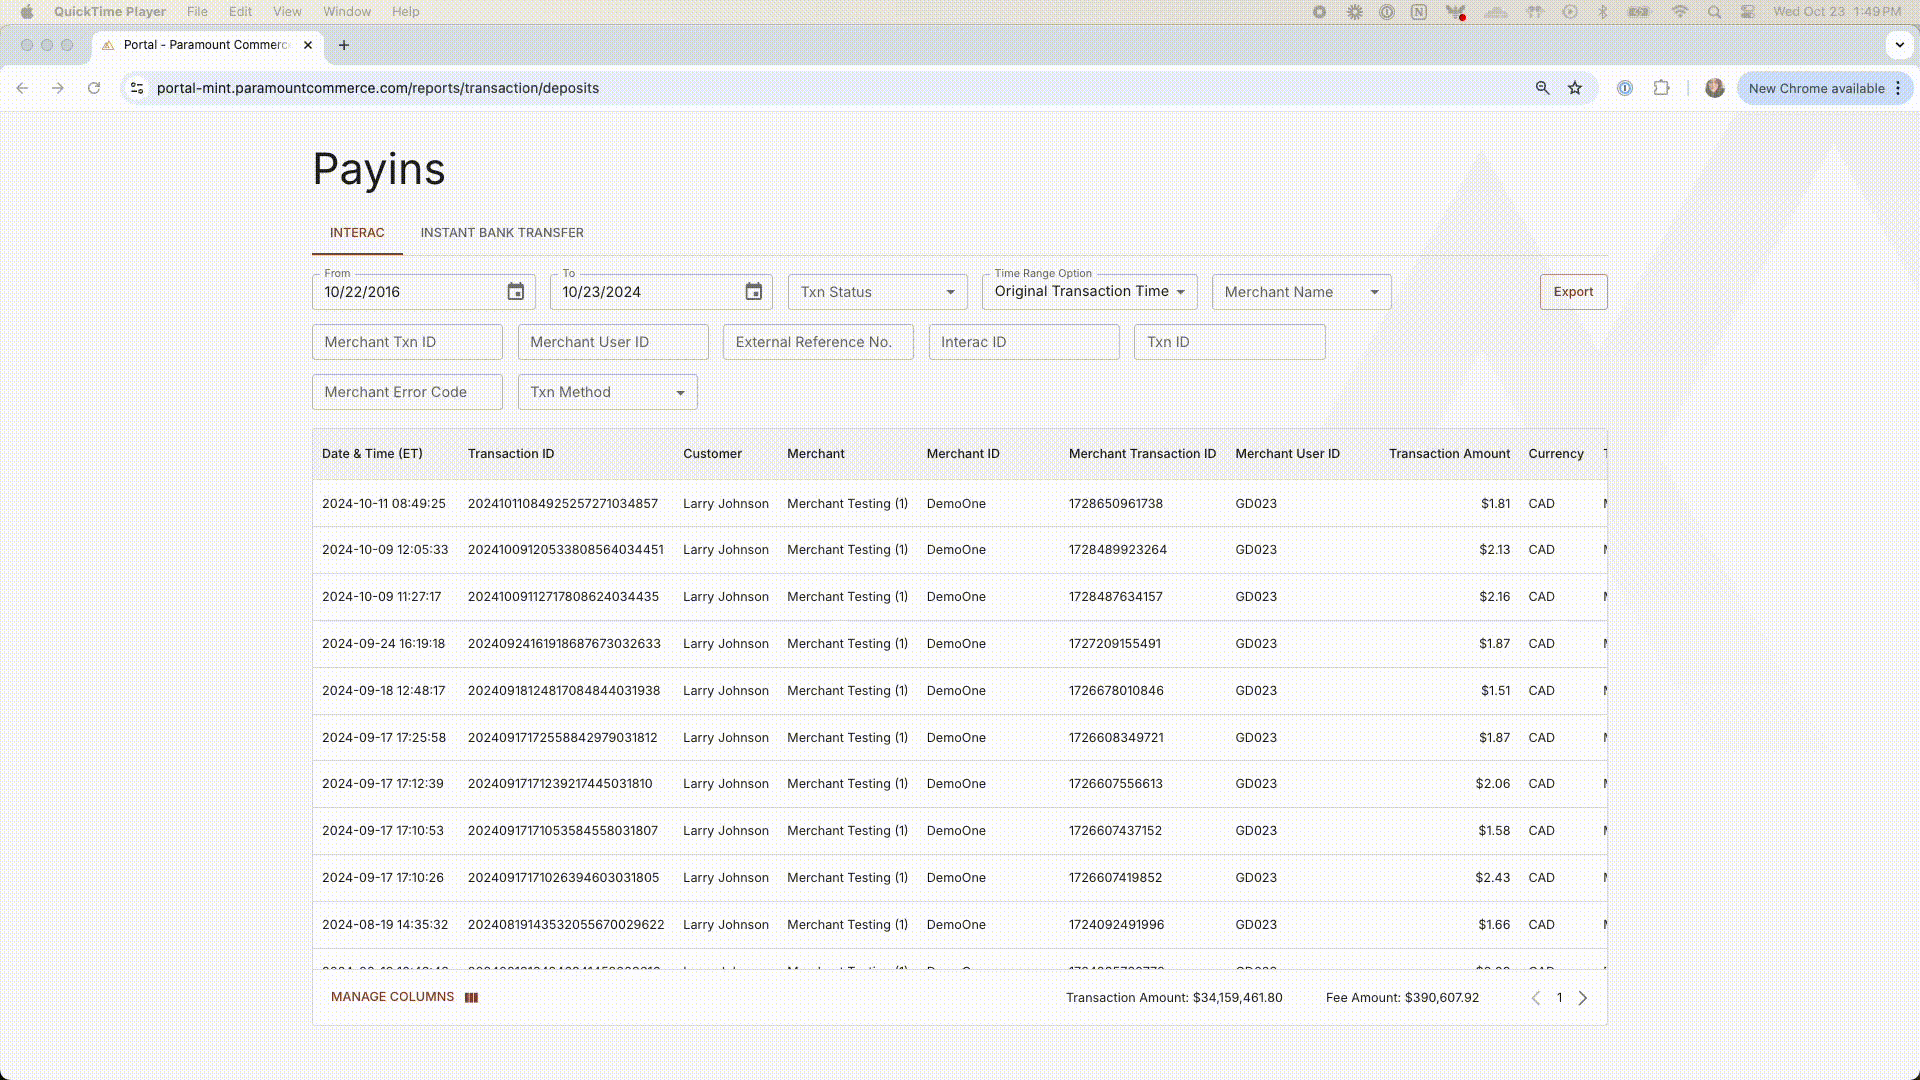Screen dimensions: 1920x1080
Task: Click the zoom magnifier in address bar
Action: pos(1542,88)
